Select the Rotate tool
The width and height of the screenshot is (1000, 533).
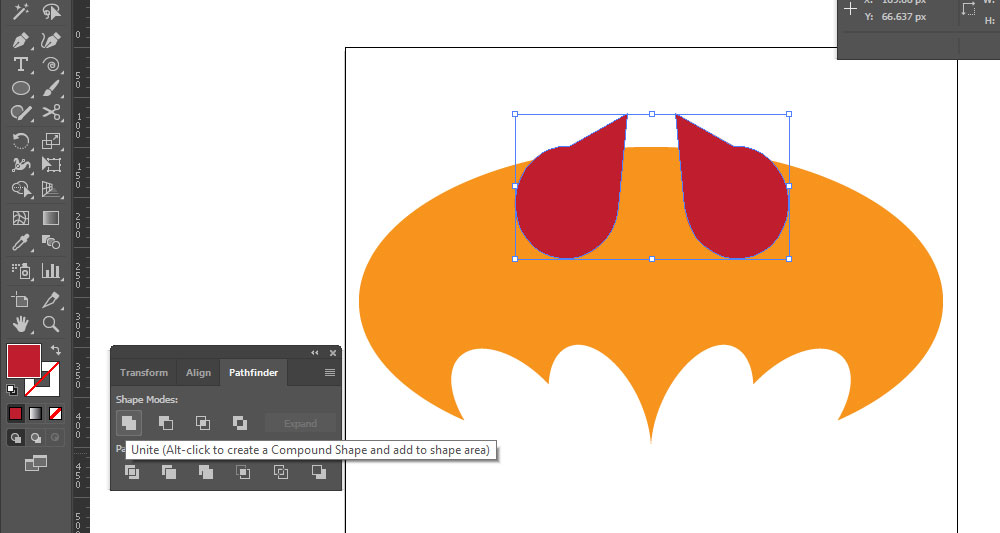click(20, 140)
